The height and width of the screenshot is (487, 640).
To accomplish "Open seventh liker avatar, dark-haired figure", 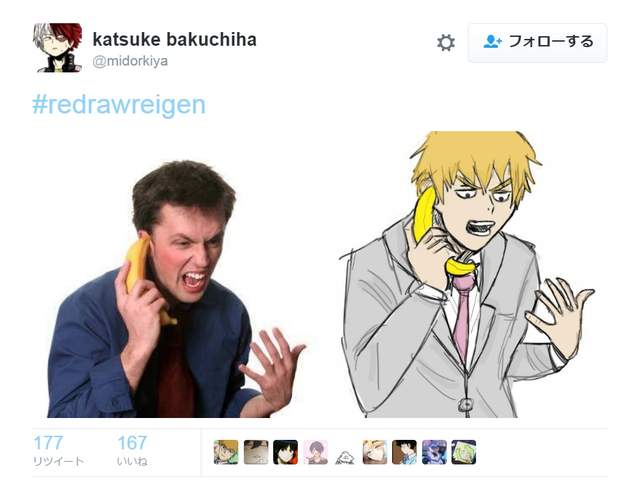I will tap(404, 452).
